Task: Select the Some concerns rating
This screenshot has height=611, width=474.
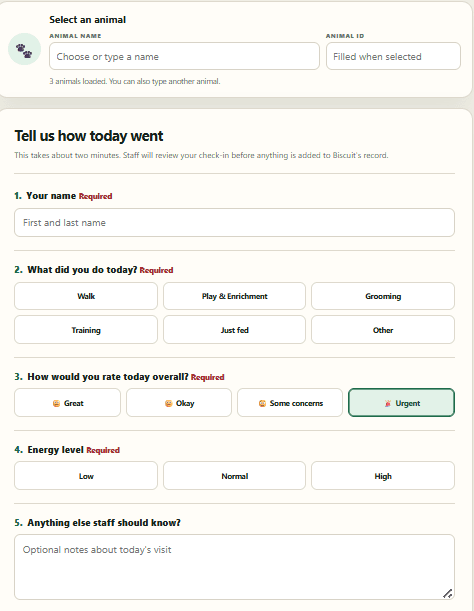Action: tap(290, 403)
